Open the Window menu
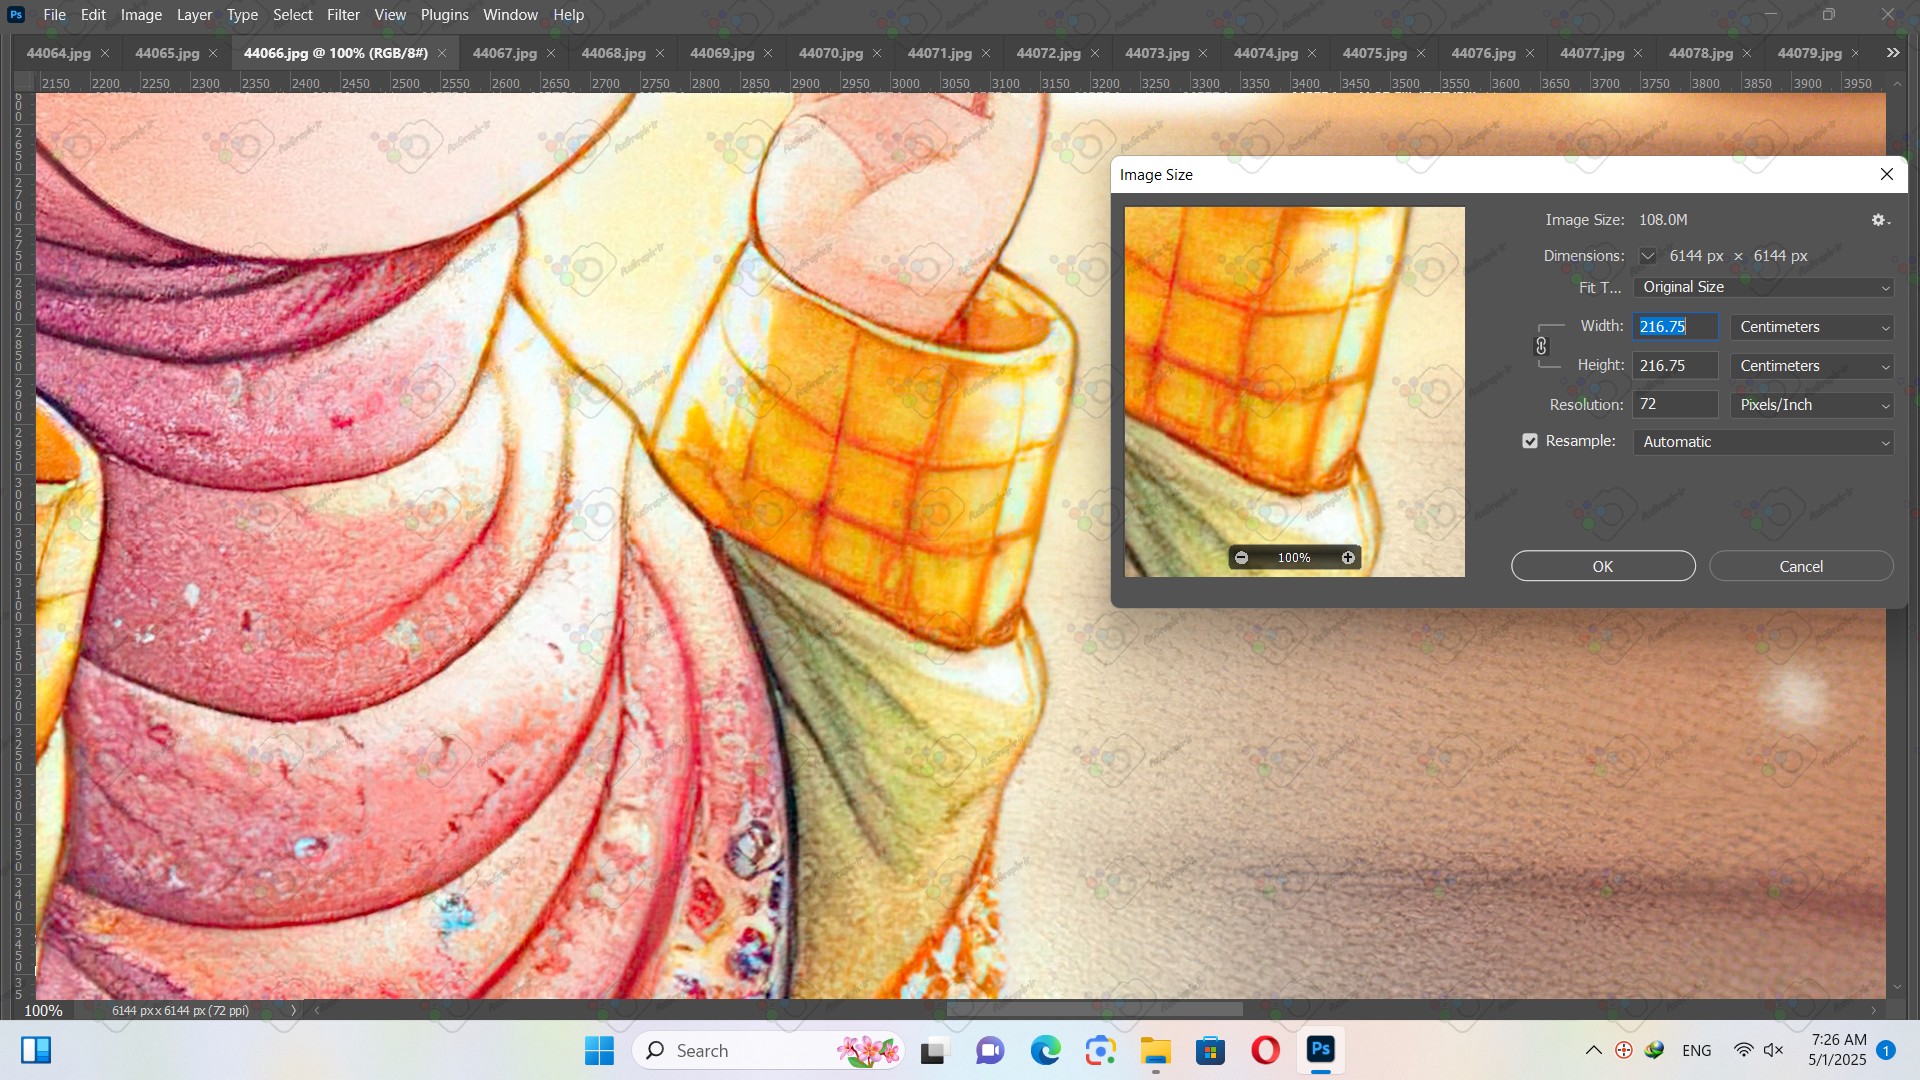This screenshot has width=1920, height=1080. pos(510,15)
